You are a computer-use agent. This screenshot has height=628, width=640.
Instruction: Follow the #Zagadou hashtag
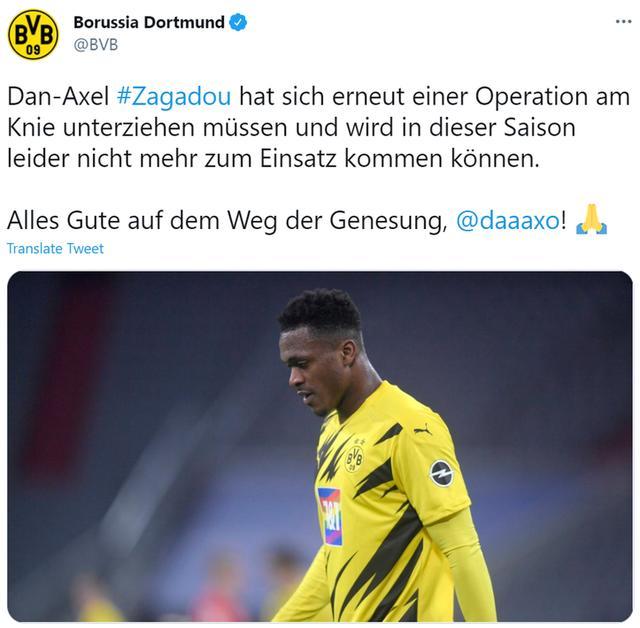tap(174, 97)
